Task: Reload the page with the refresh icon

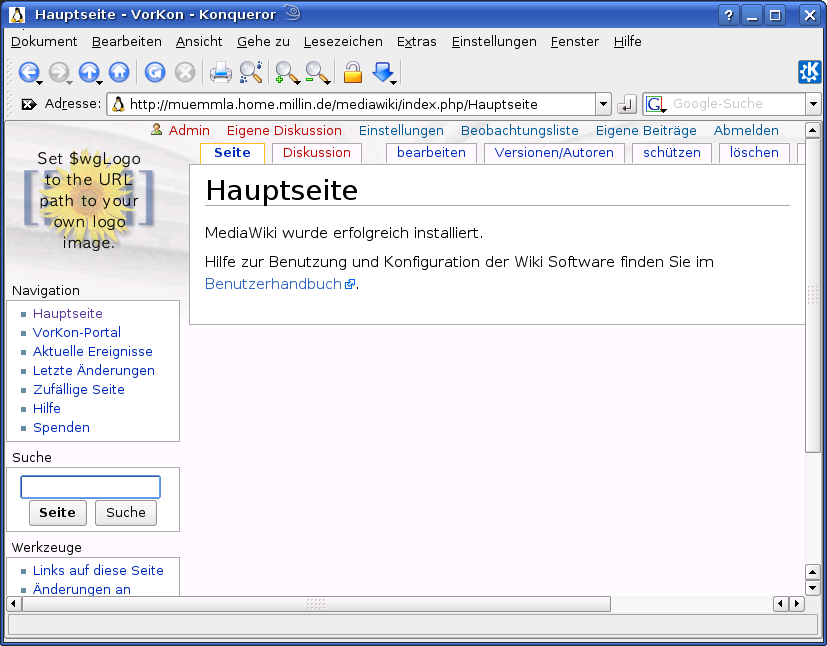Action: pos(155,72)
